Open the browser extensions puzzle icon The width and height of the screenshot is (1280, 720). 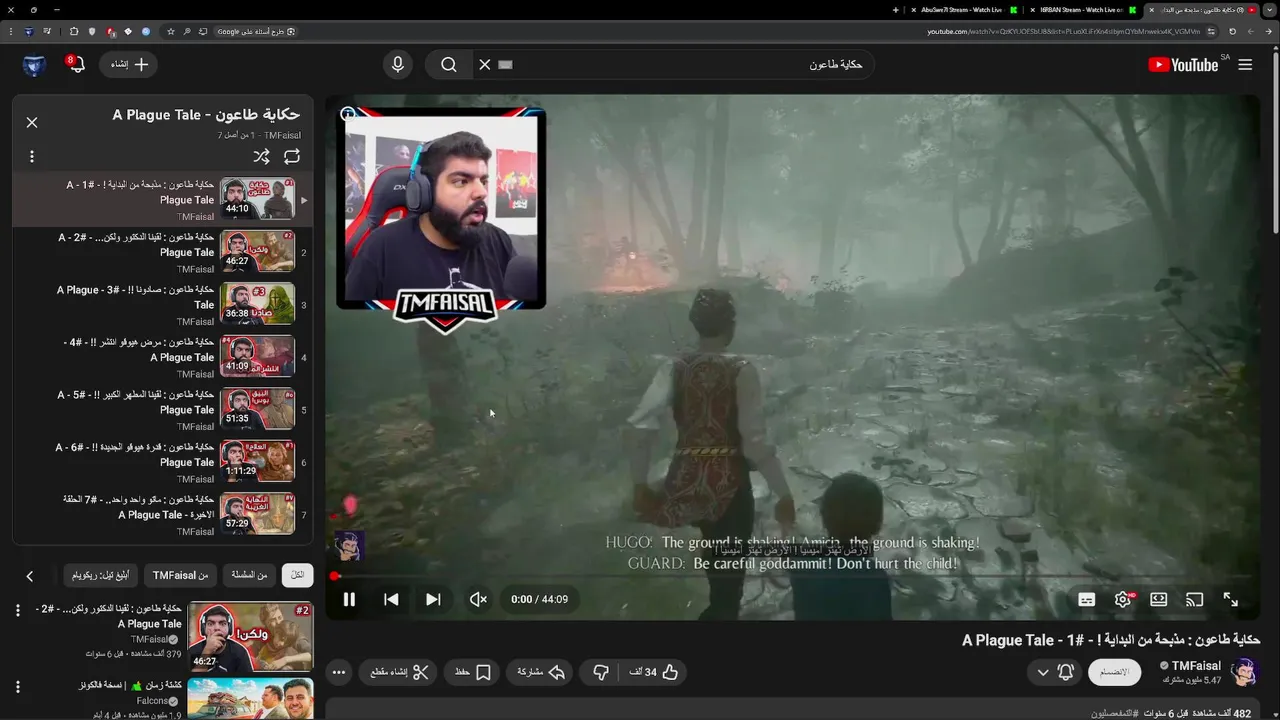click(x=73, y=31)
